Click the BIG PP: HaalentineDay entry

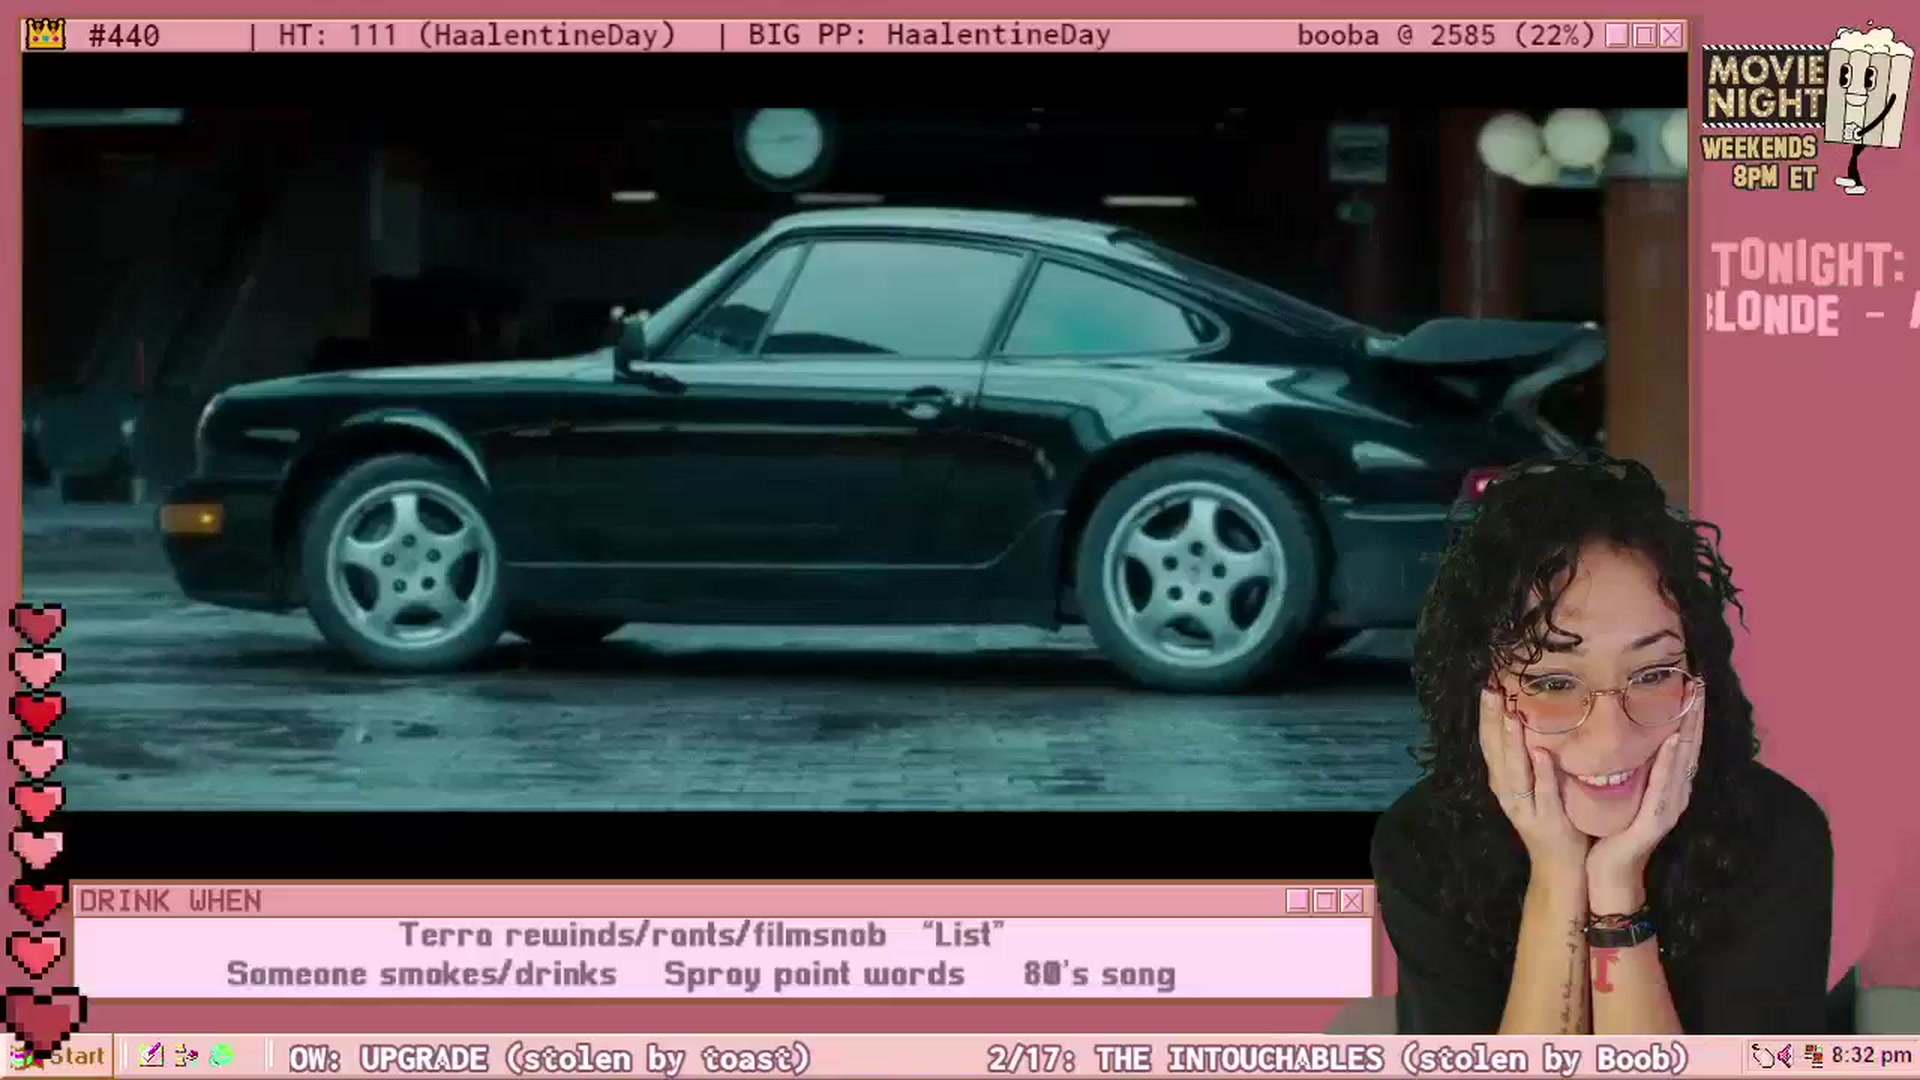[929, 36]
